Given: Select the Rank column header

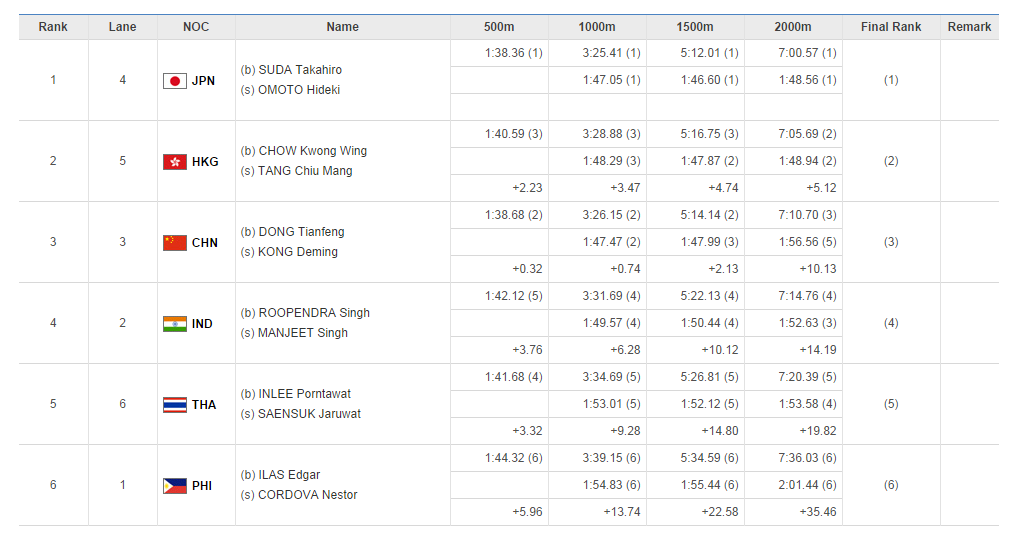Looking at the screenshot, I should point(53,27).
